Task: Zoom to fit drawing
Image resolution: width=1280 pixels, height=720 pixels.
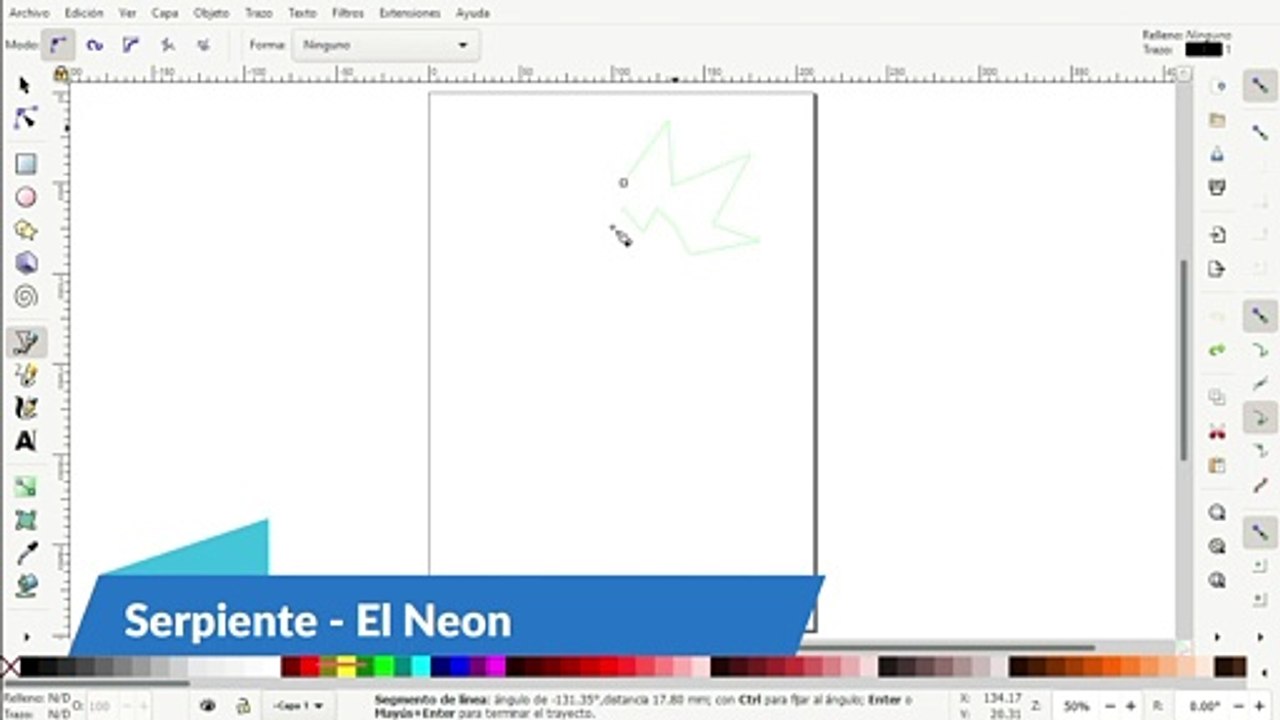Action: point(1217,546)
